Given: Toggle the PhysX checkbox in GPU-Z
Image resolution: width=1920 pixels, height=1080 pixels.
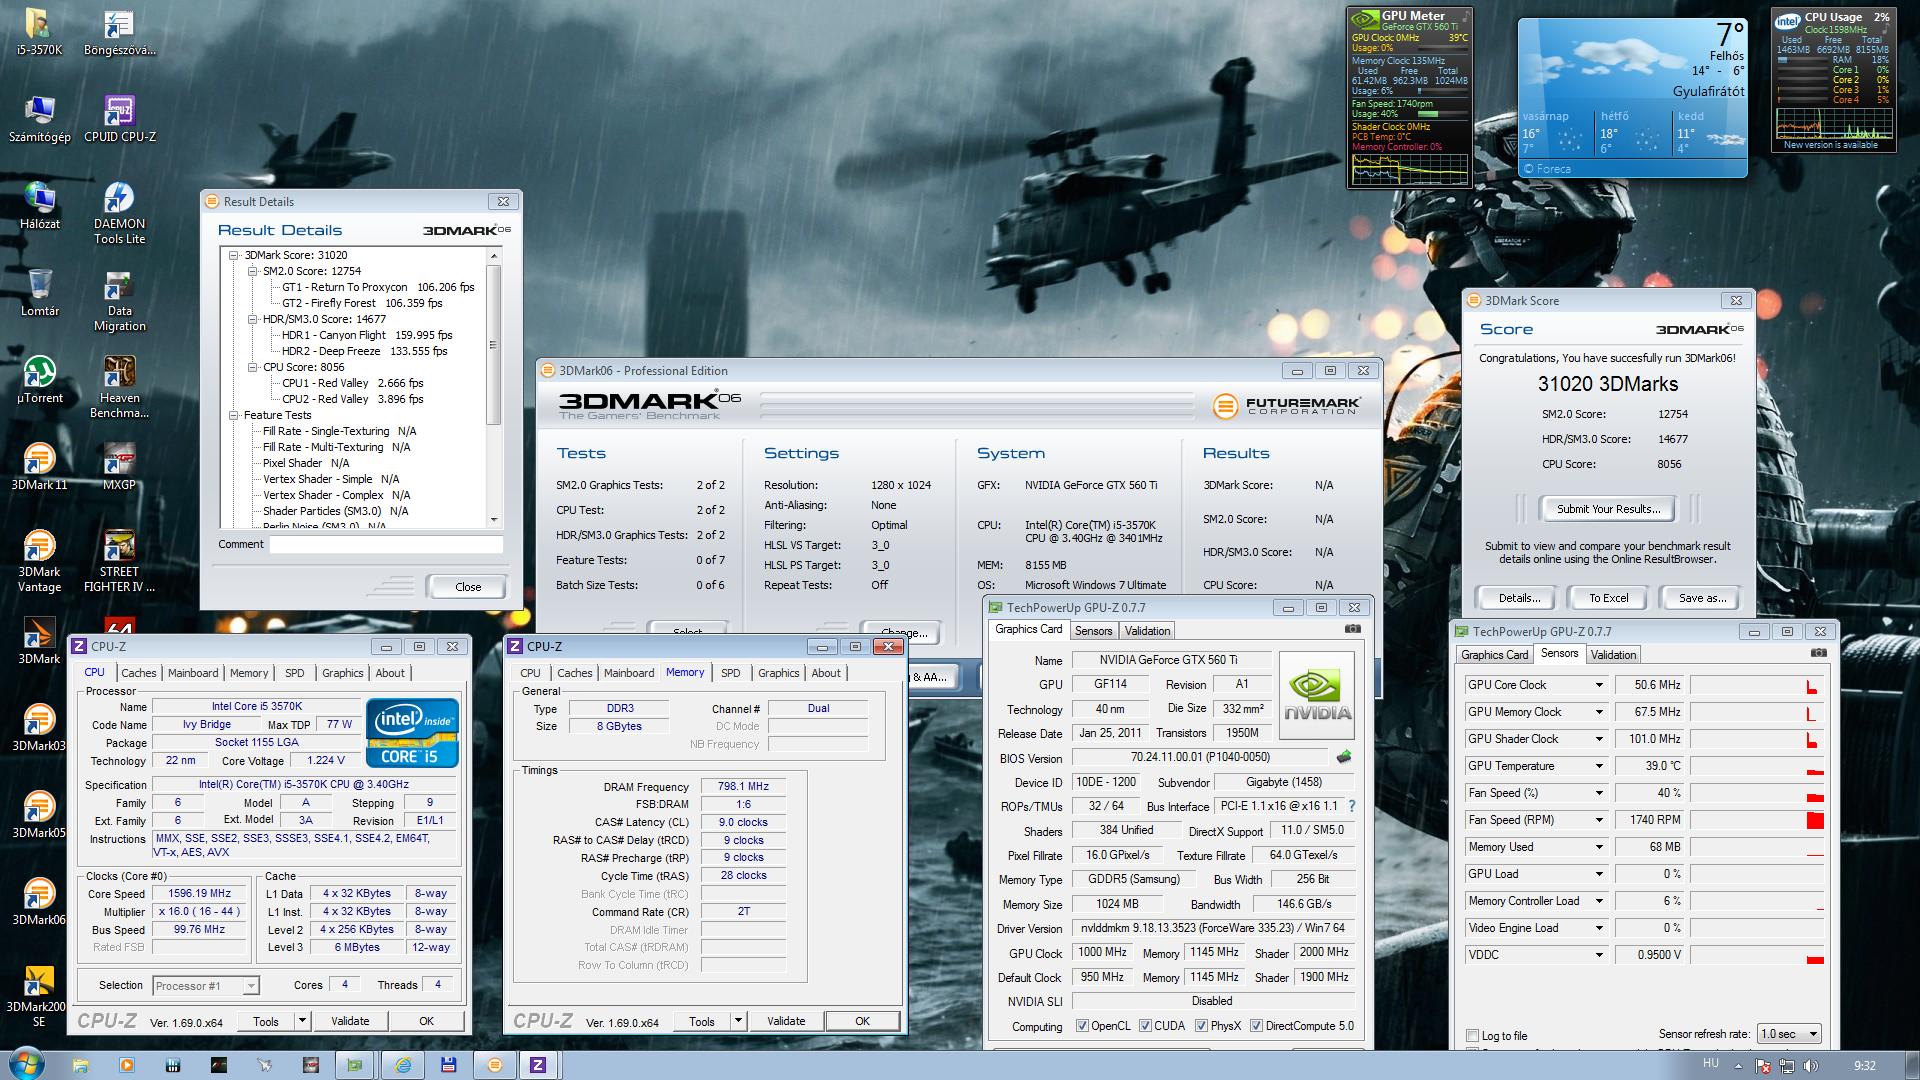Looking at the screenshot, I should (x=1201, y=1026).
